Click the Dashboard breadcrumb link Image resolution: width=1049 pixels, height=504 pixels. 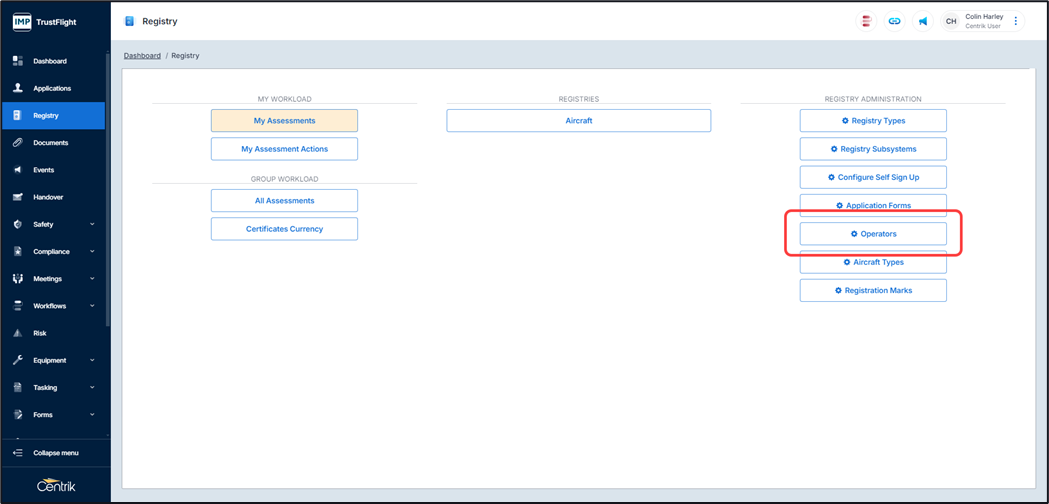click(x=142, y=56)
